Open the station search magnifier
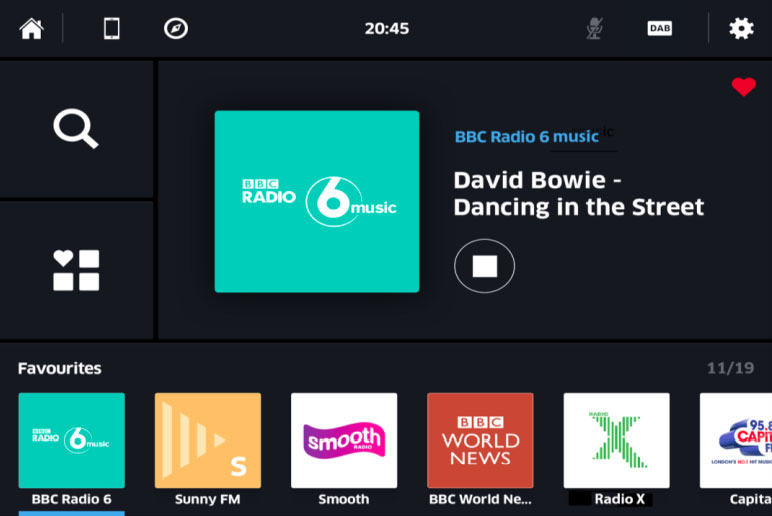Viewport: 772px width, 516px height. point(76,129)
